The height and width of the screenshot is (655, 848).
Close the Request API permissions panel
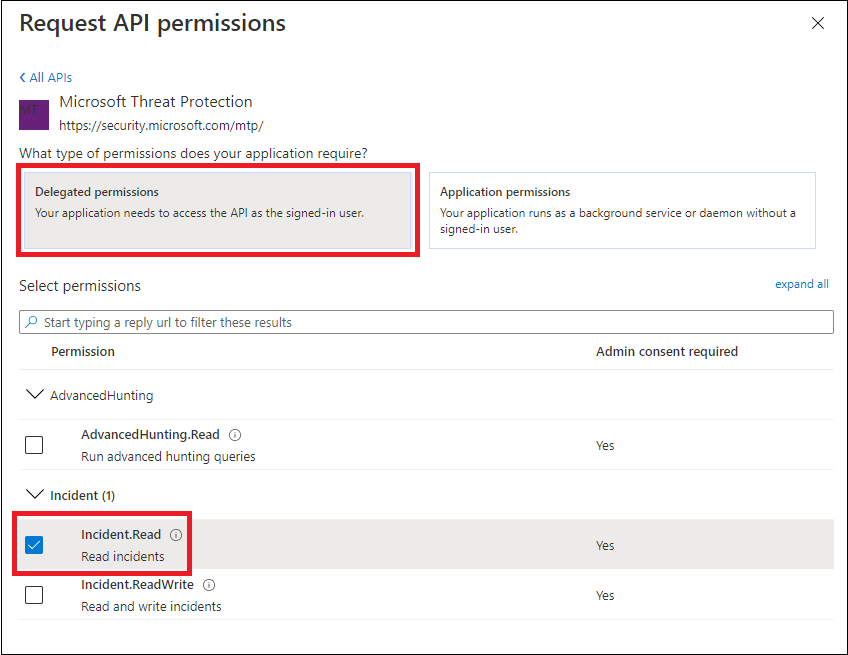tap(818, 23)
